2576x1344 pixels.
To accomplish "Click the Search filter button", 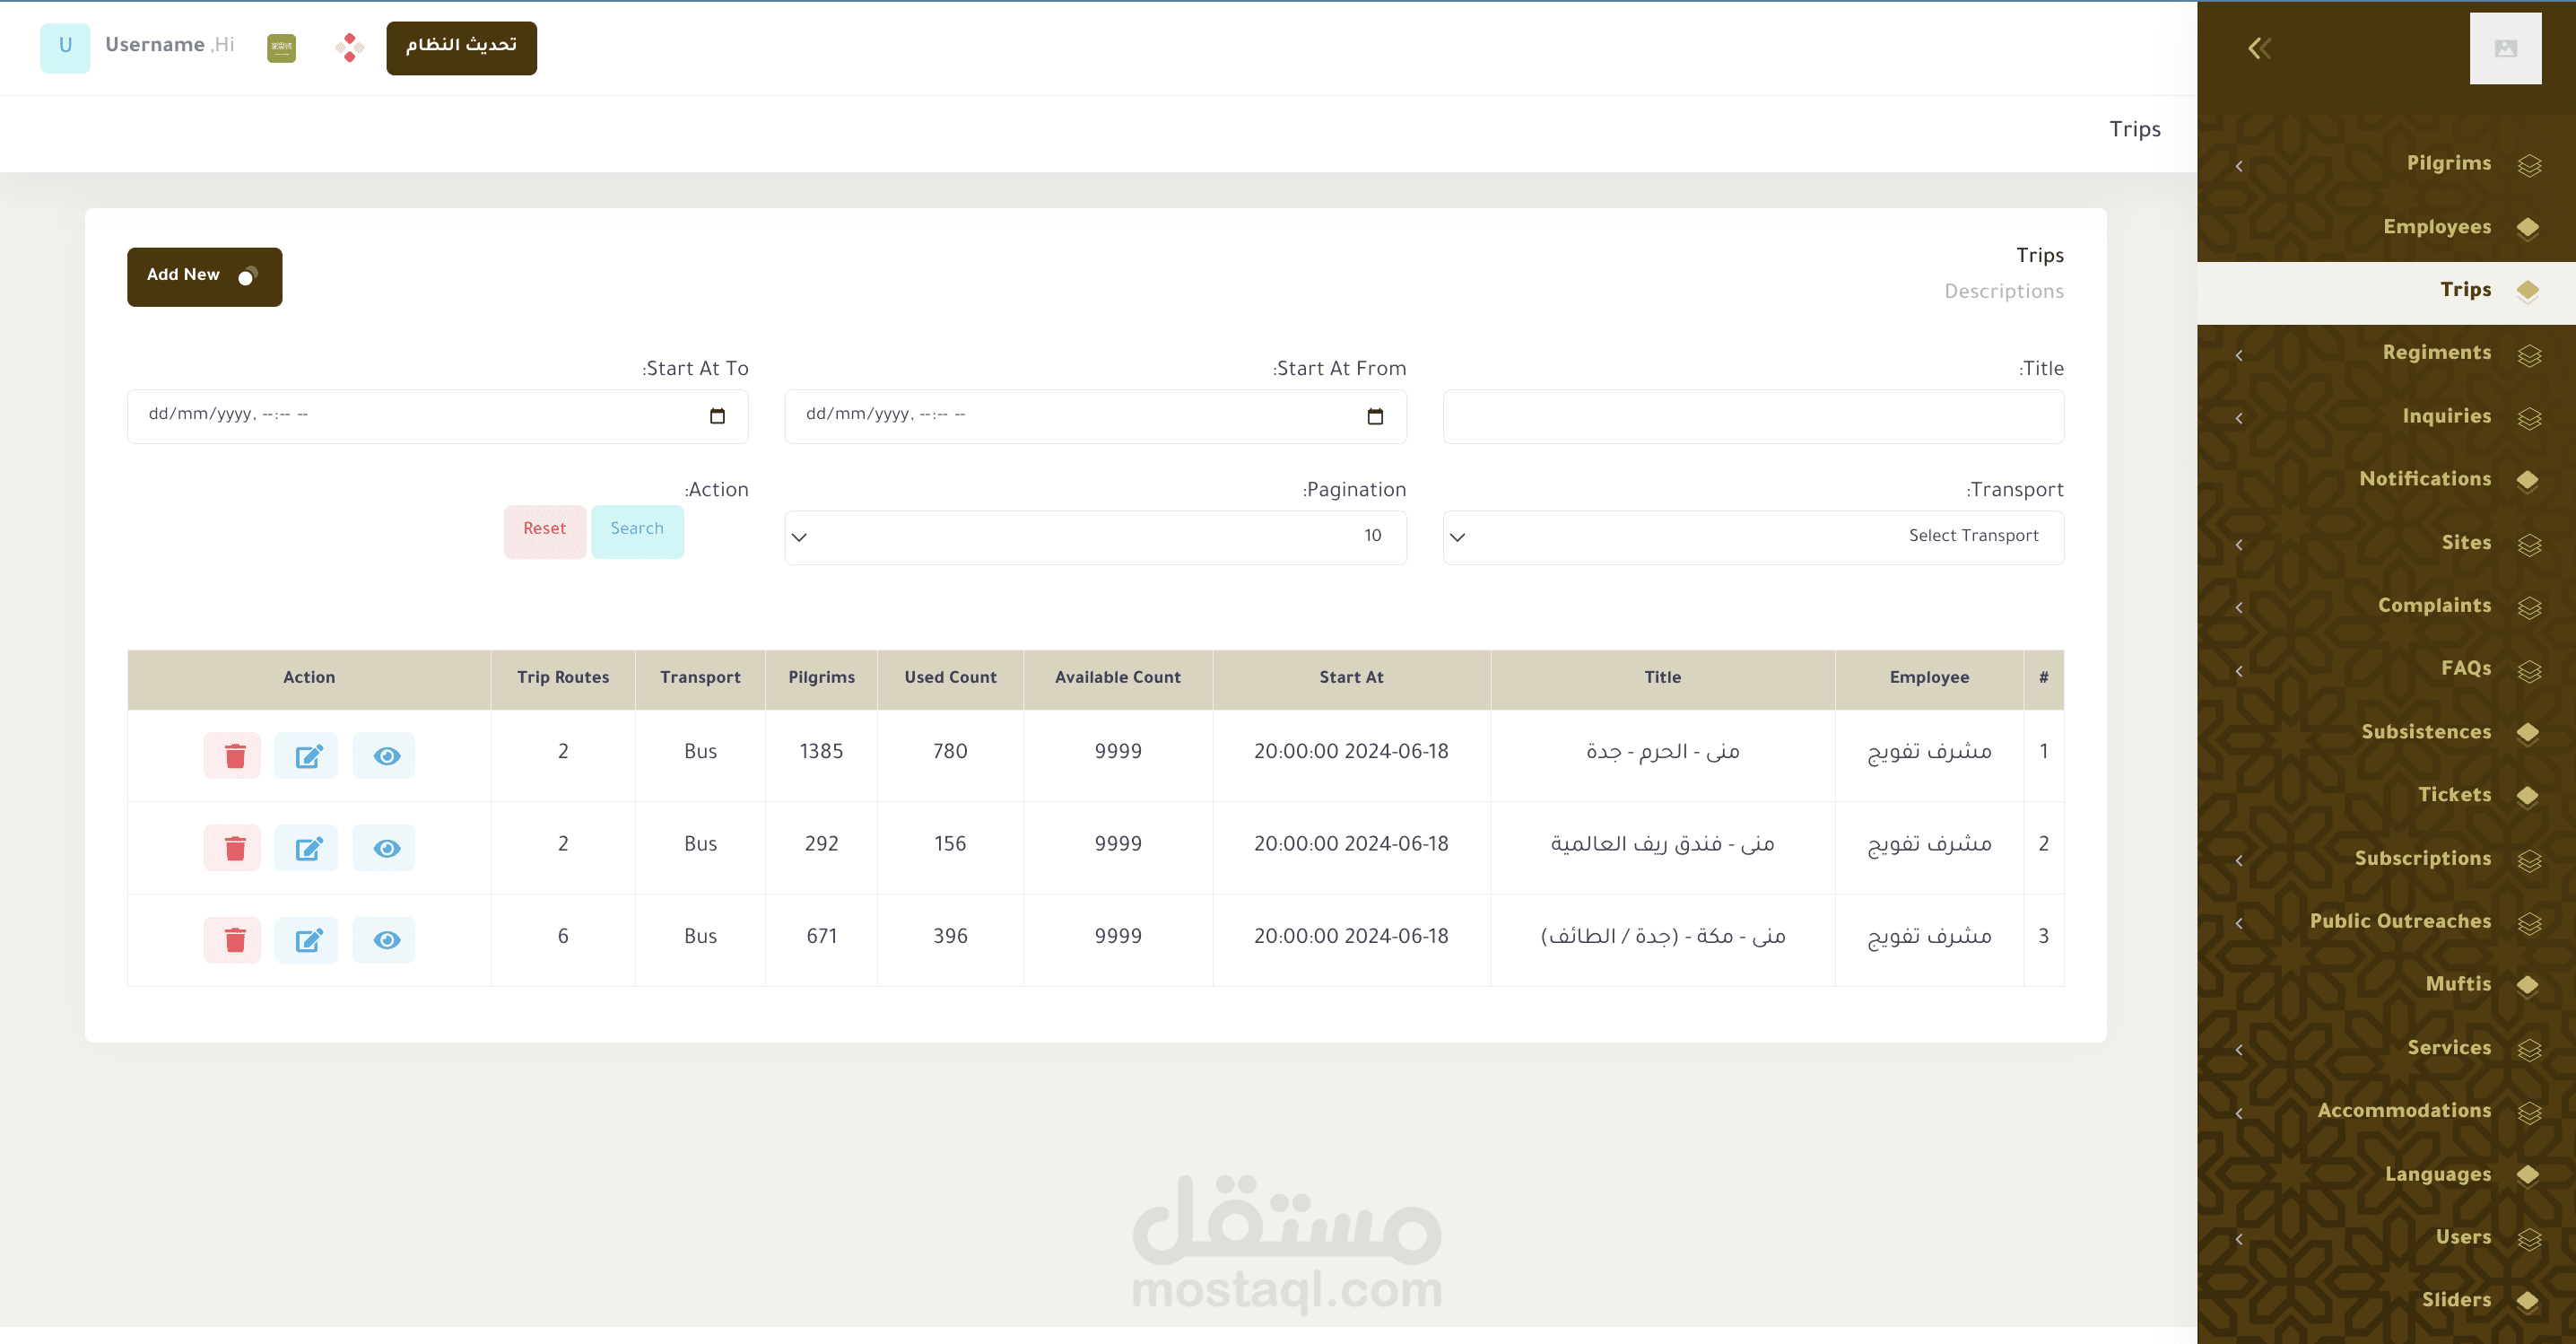I will point(637,530).
